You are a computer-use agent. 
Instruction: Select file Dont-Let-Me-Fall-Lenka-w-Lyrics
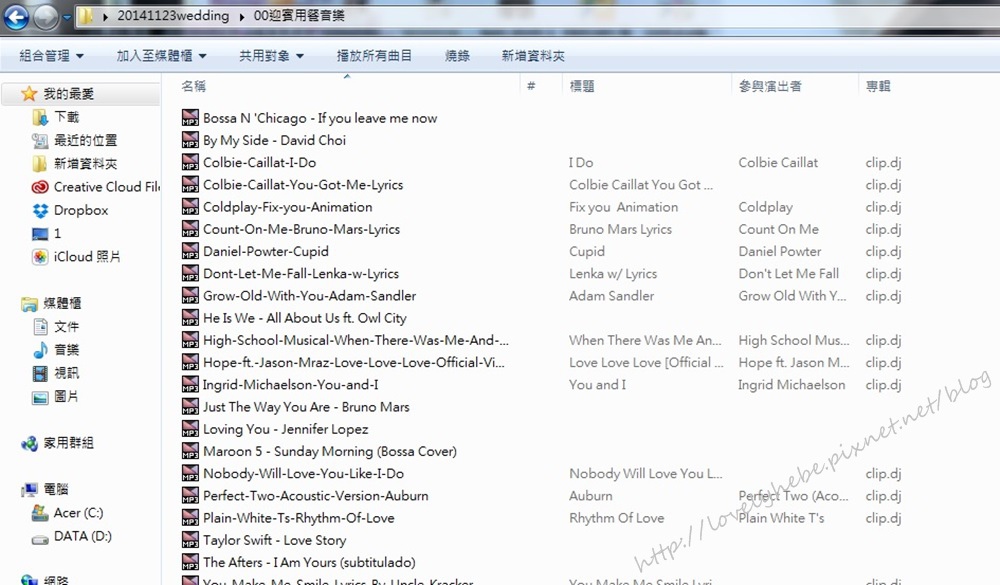click(300, 273)
